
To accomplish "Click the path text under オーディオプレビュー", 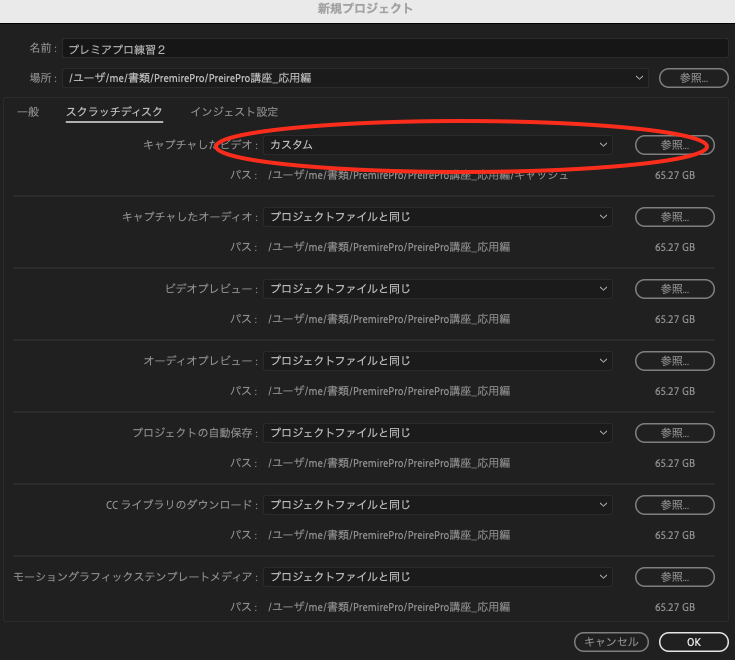I will point(389,391).
